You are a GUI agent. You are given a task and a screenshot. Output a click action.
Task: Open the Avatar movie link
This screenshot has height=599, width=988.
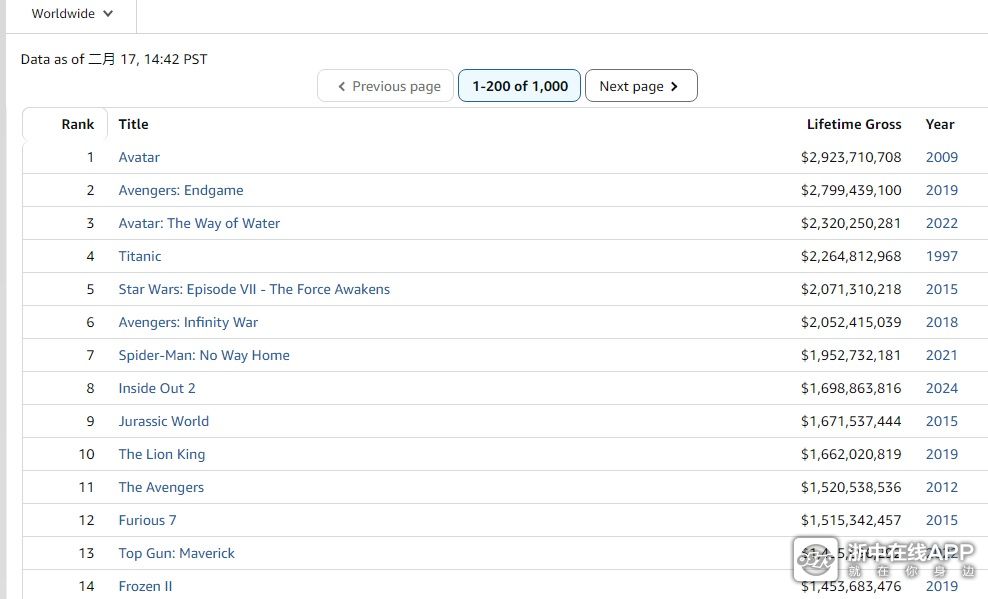pyautogui.click(x=139, y=157)
